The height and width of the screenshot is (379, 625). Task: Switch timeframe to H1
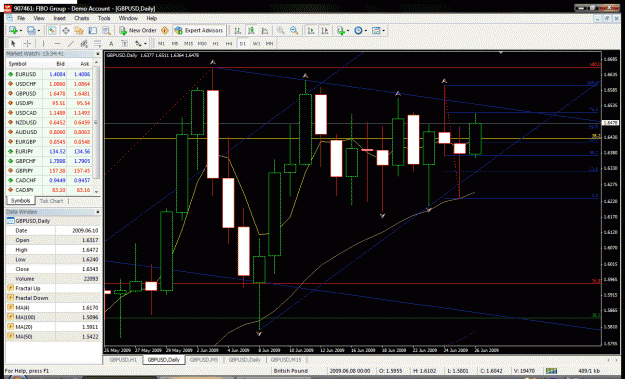[216, 43]
